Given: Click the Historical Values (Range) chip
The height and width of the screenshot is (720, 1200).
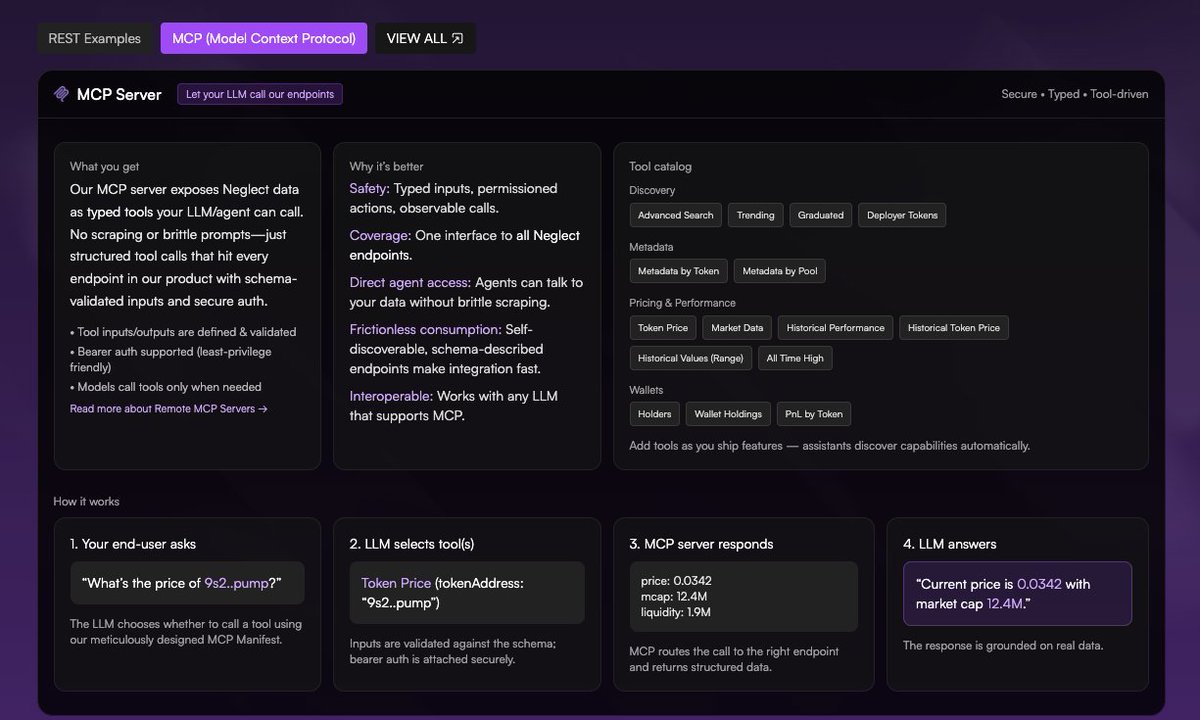Looking at the screenshot, I should pos(691,358).
